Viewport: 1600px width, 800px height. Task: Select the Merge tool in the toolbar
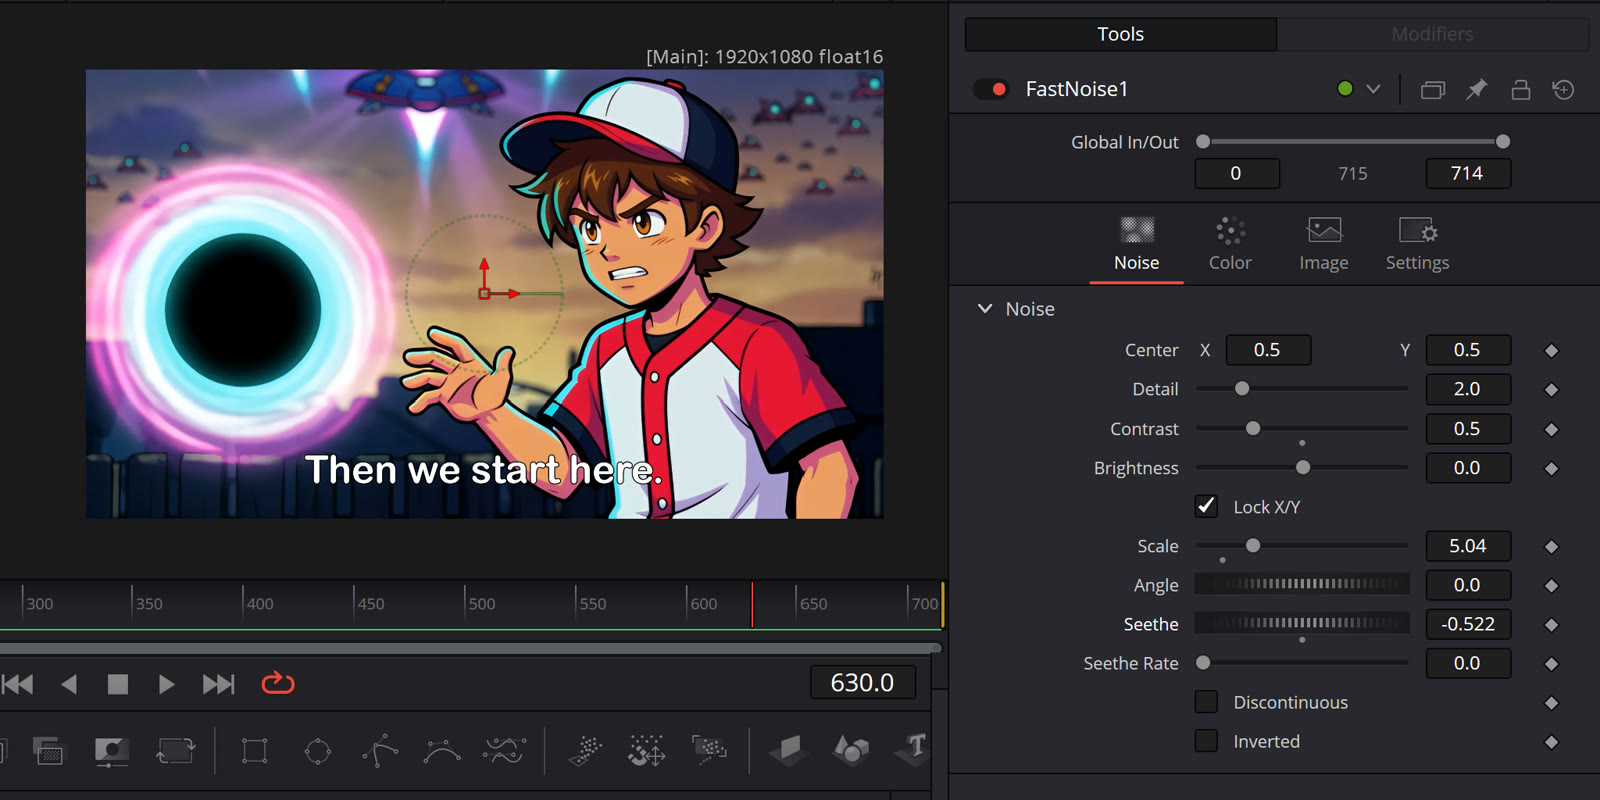click(x=47, y=750)
